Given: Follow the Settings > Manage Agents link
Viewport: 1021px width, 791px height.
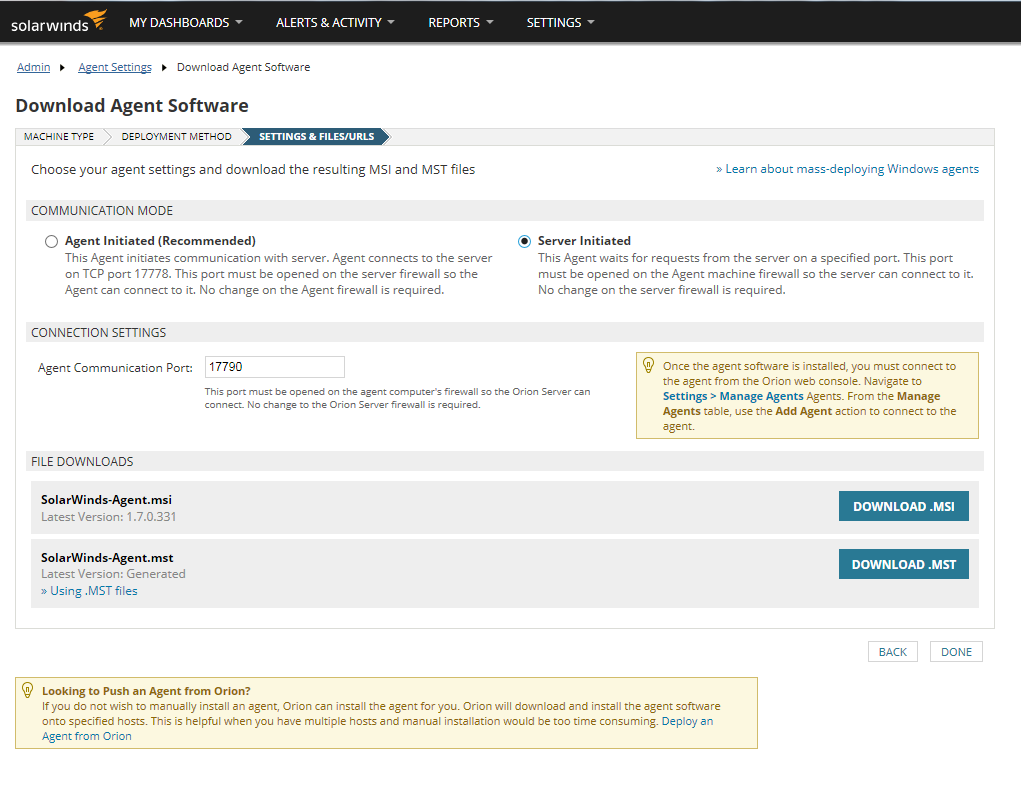Looking at the screenshot, I should click(733, 396).
